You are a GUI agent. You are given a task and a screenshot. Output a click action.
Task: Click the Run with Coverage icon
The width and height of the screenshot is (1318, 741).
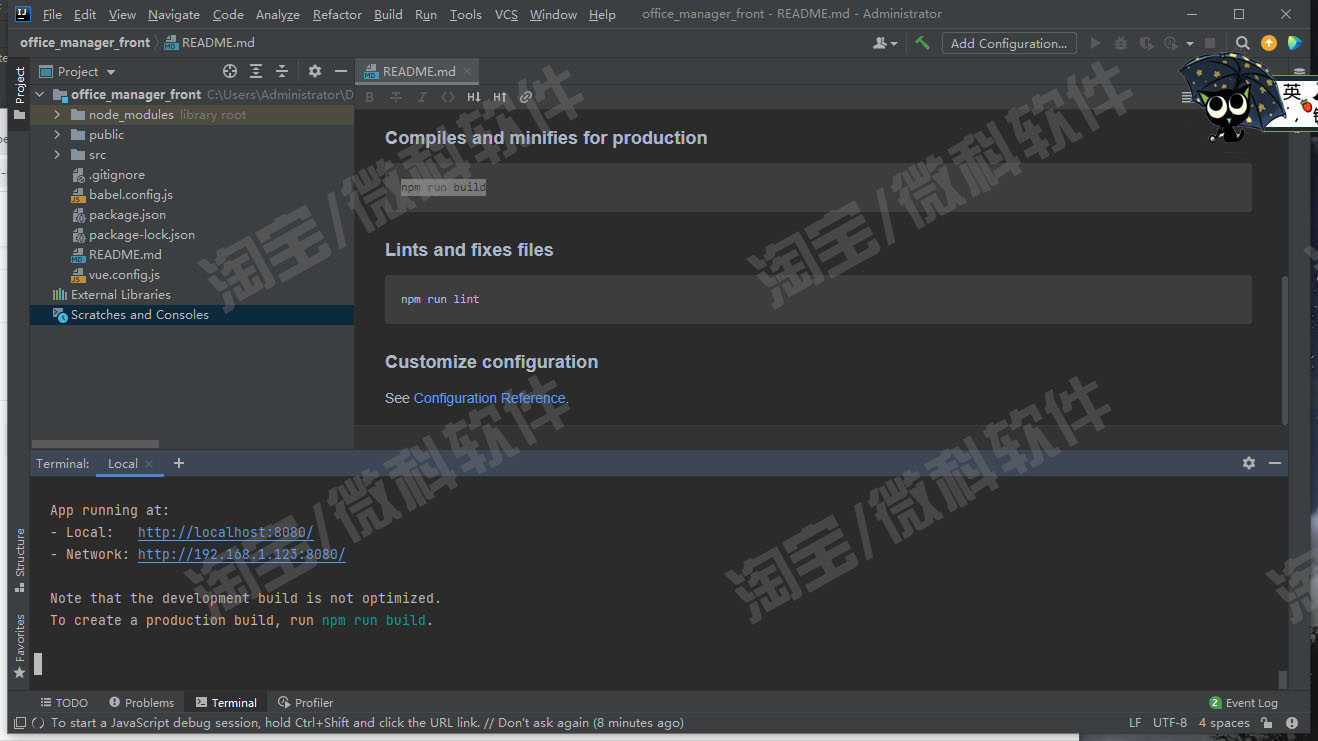click(x=1146, y=43)
